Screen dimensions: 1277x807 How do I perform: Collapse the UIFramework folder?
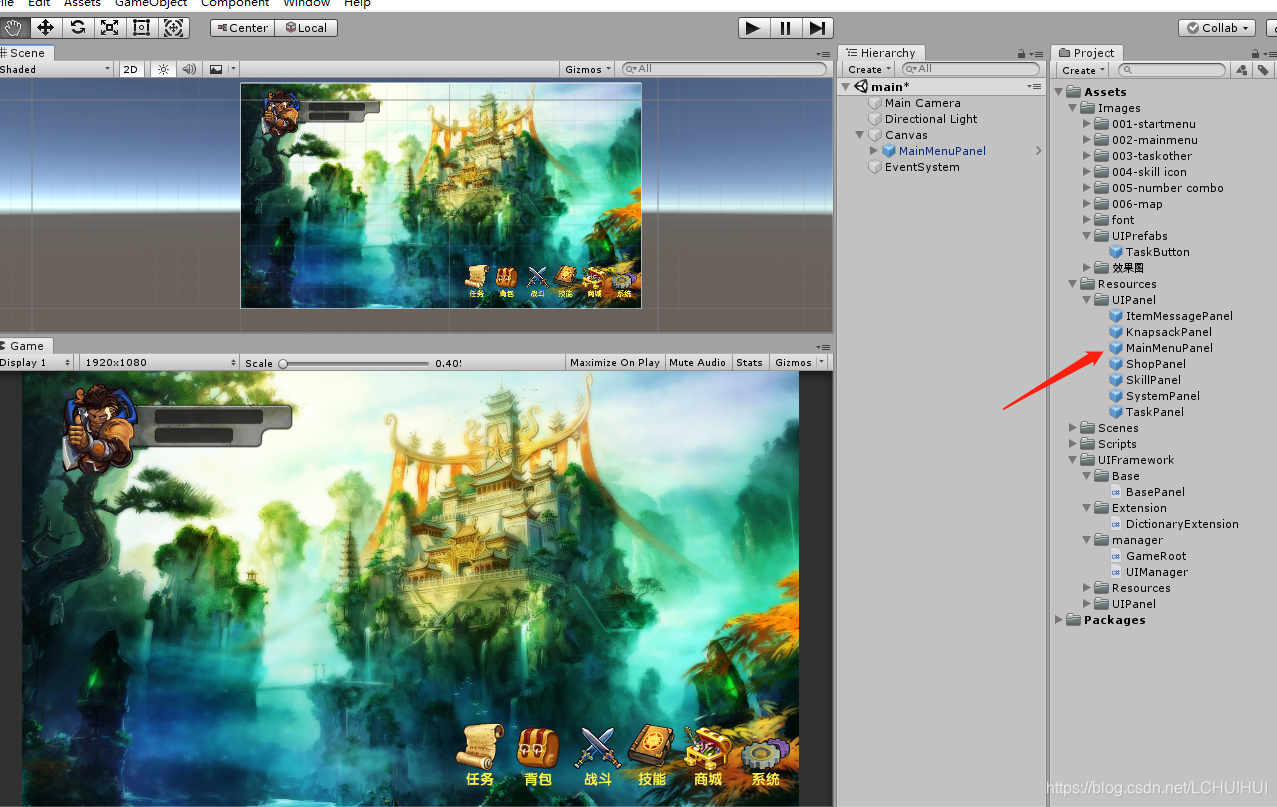(1074, 460)
